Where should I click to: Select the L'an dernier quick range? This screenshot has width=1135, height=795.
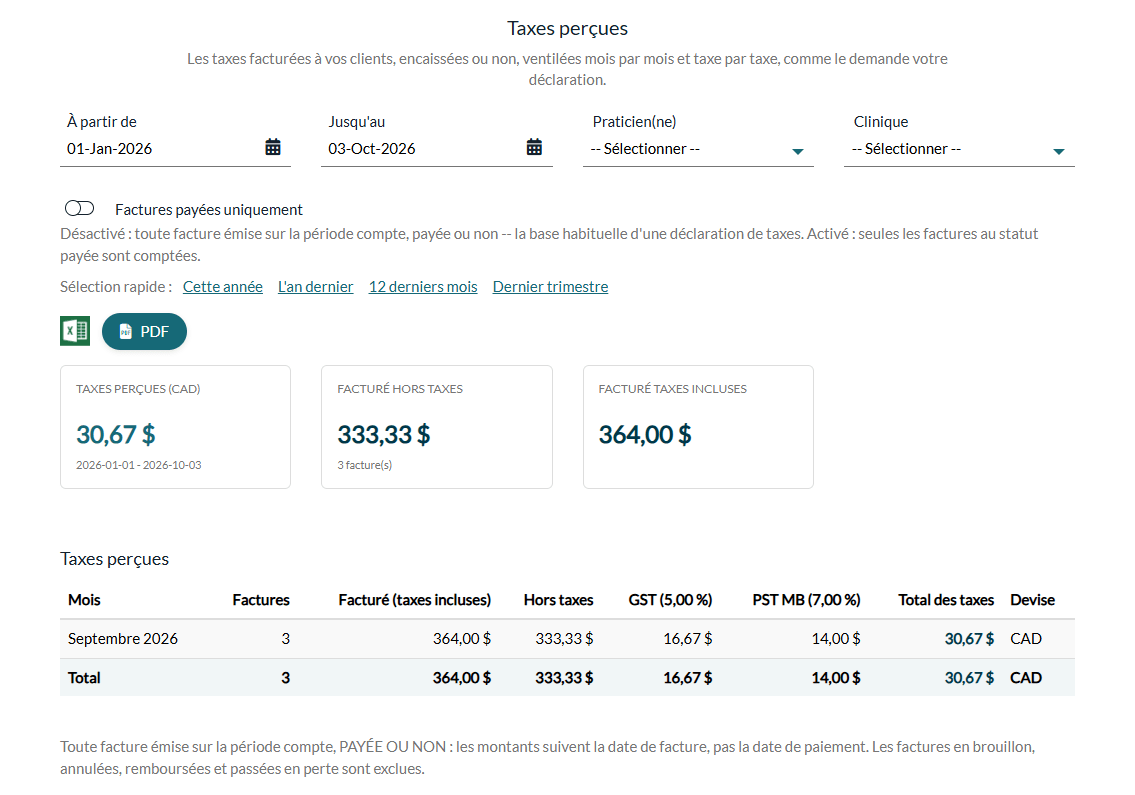316,287
